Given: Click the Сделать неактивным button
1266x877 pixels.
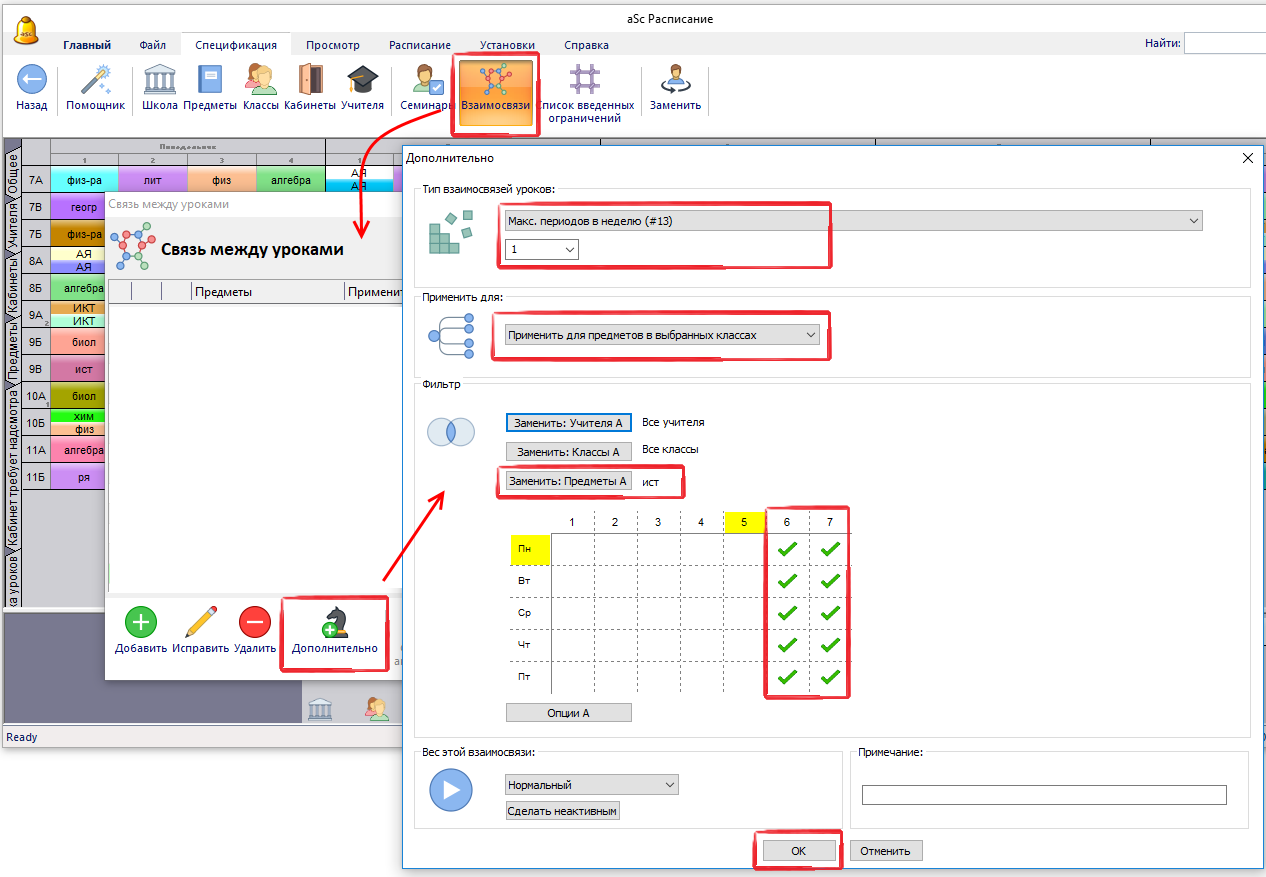Looking at the screenshot, I should point(563,811).
